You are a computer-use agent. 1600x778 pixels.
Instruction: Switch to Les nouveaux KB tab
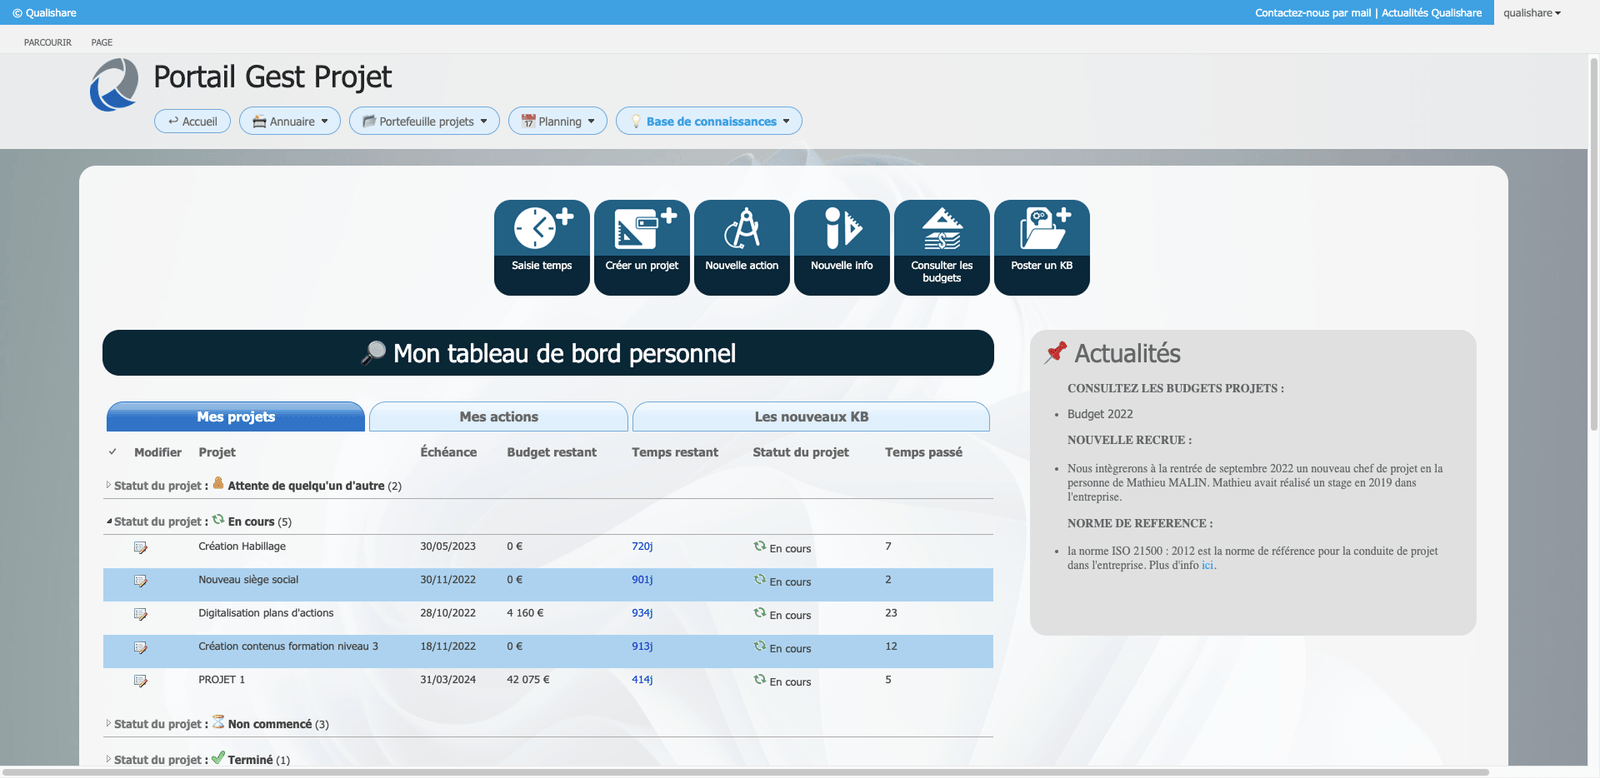(811, 417)
